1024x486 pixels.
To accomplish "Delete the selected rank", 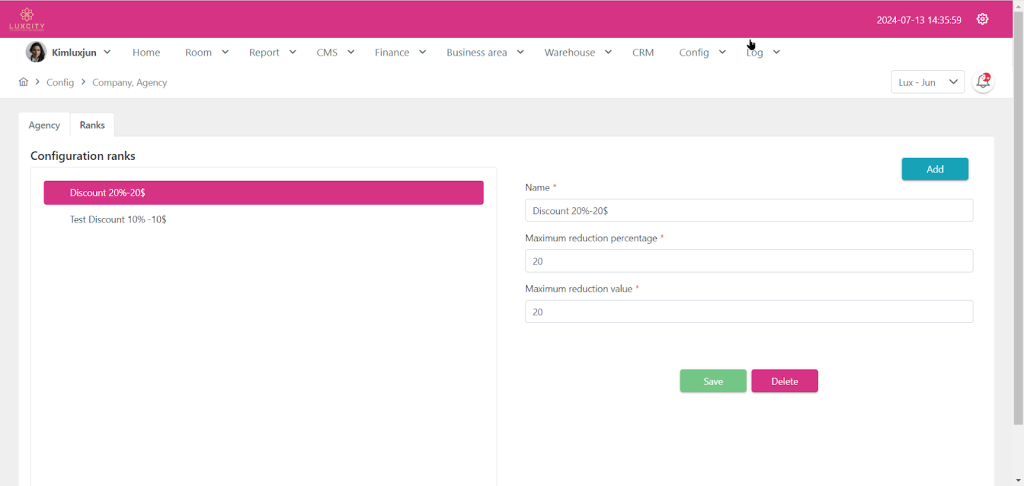I will coord(784,381).
